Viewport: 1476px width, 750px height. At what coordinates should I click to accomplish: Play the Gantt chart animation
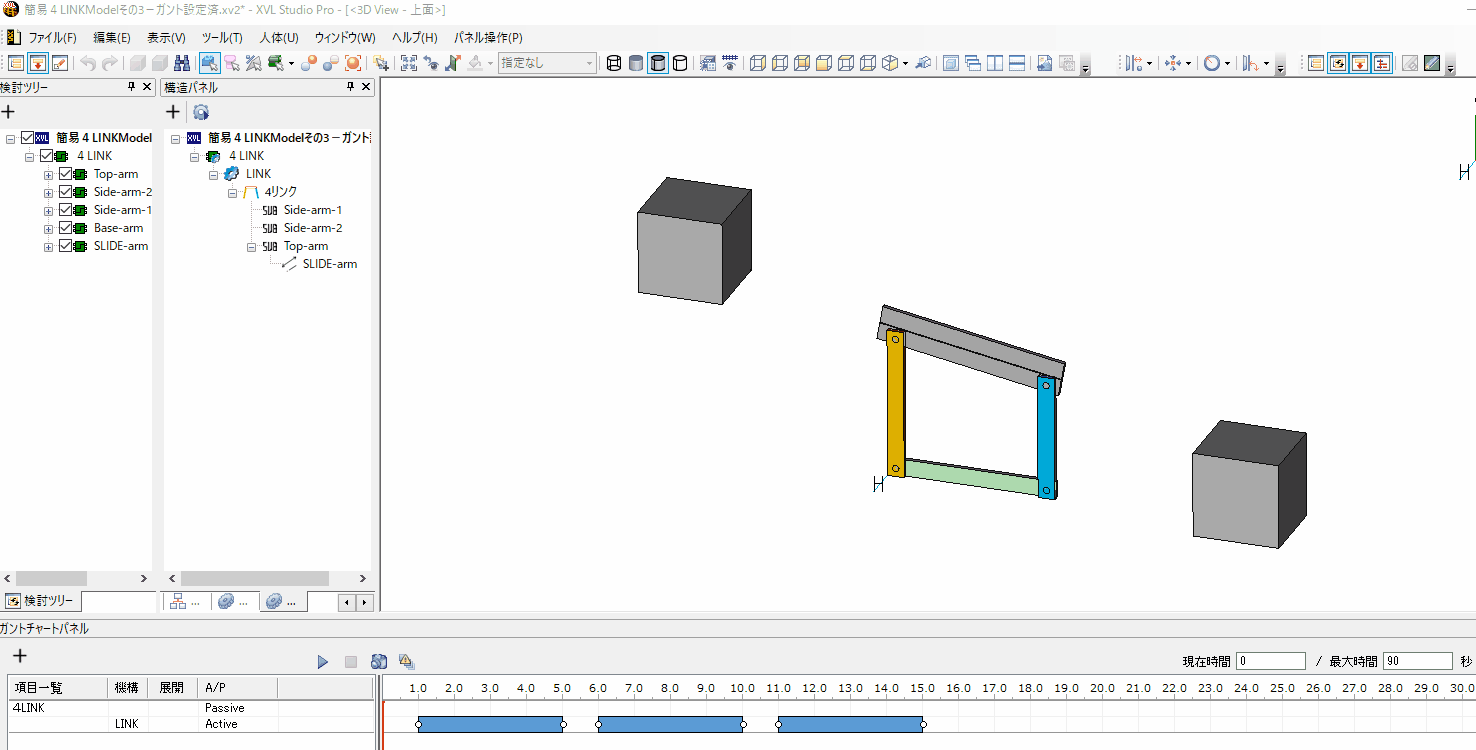coord(322,662)
